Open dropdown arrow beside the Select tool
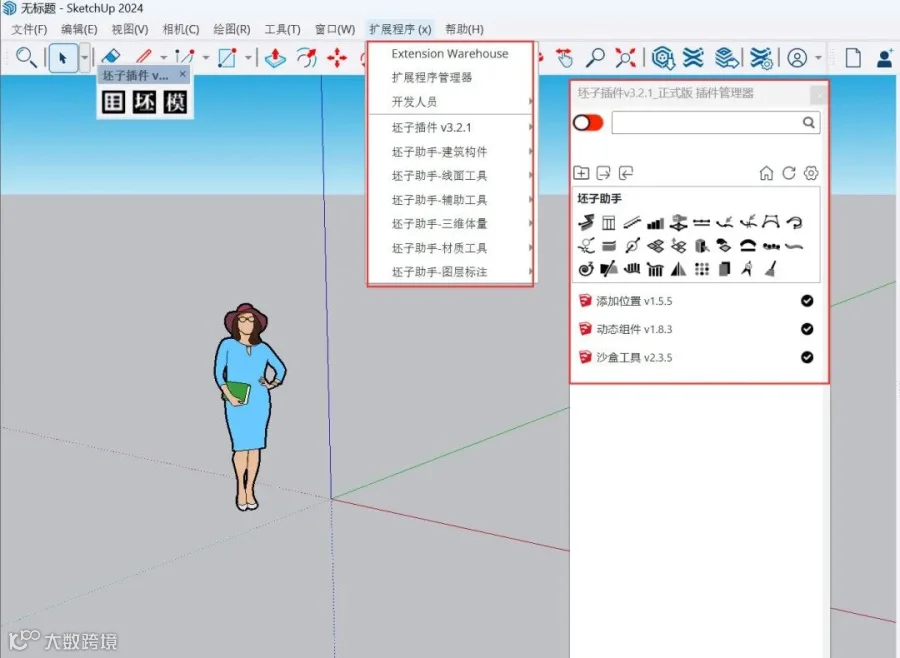This screenshot has height=658, width=900. (84, 57)
